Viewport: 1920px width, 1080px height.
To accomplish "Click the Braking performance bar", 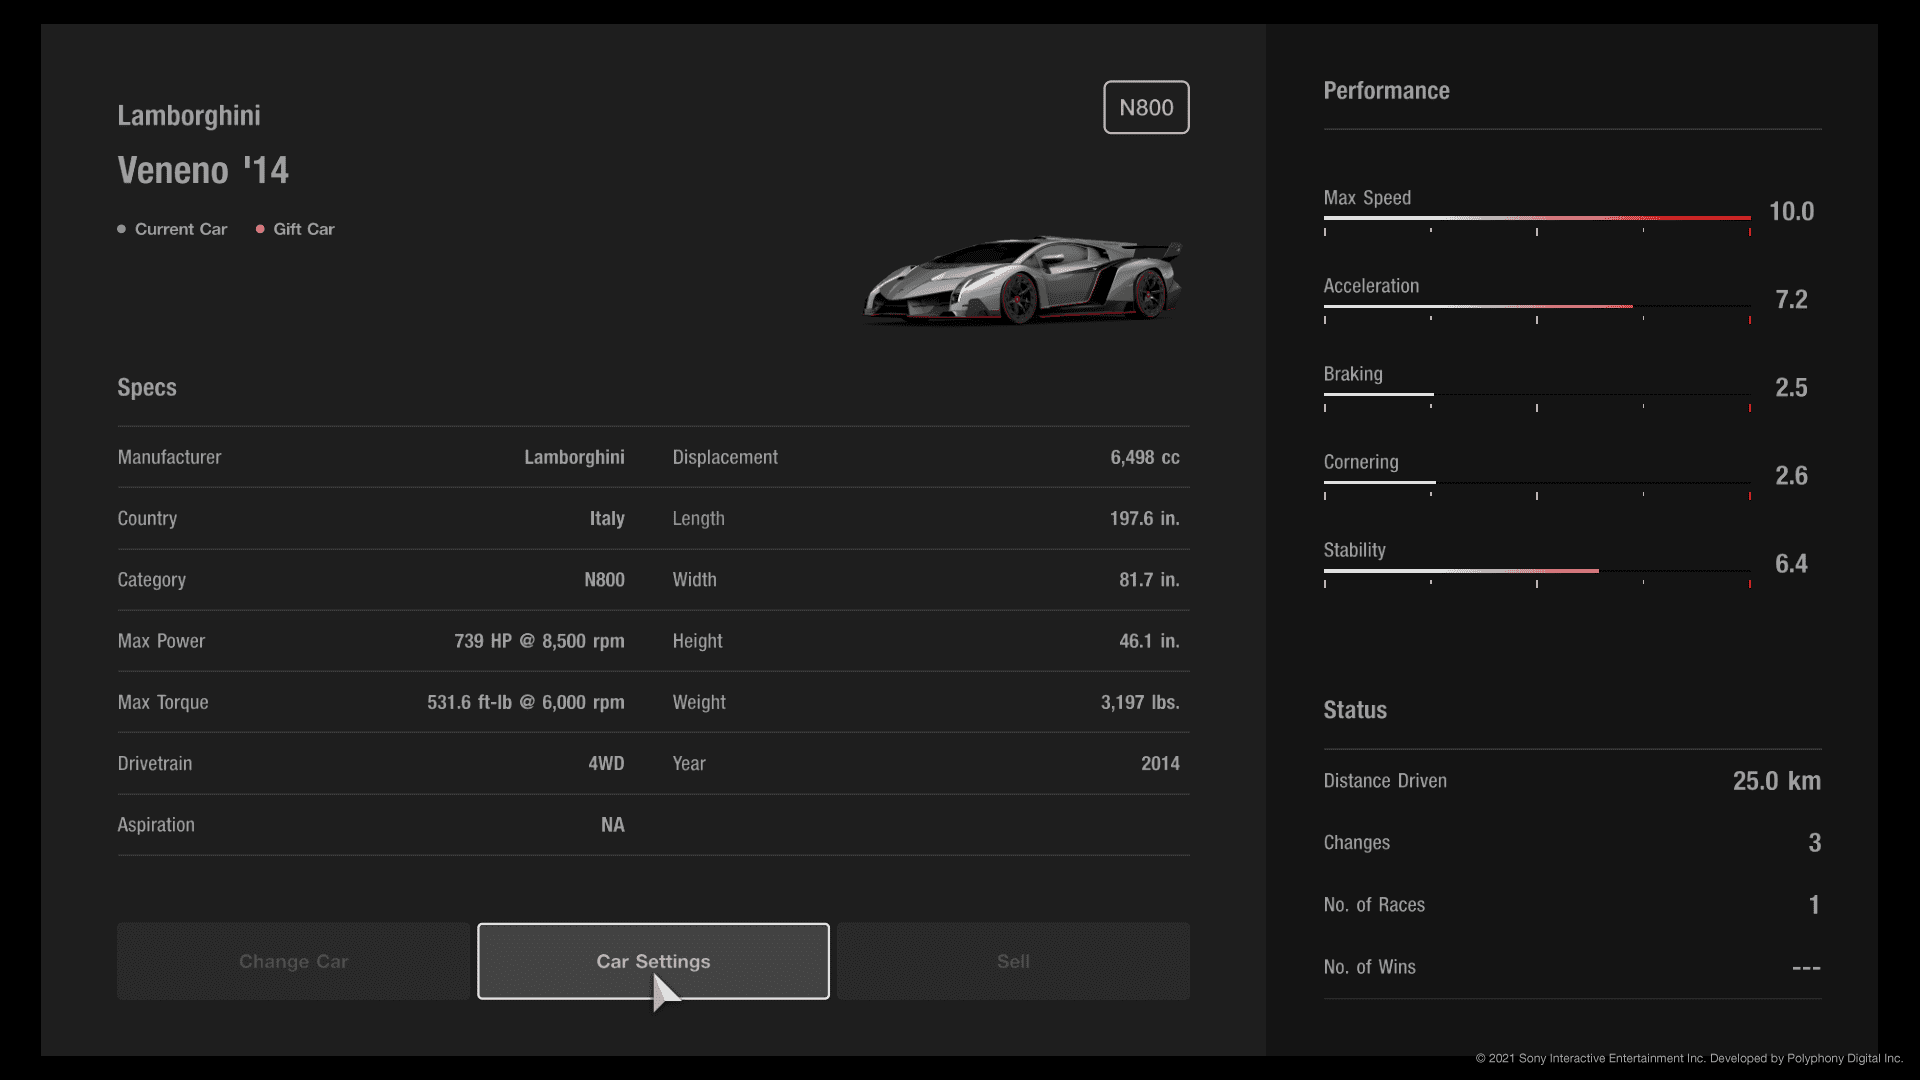I will pos(1537,394).
